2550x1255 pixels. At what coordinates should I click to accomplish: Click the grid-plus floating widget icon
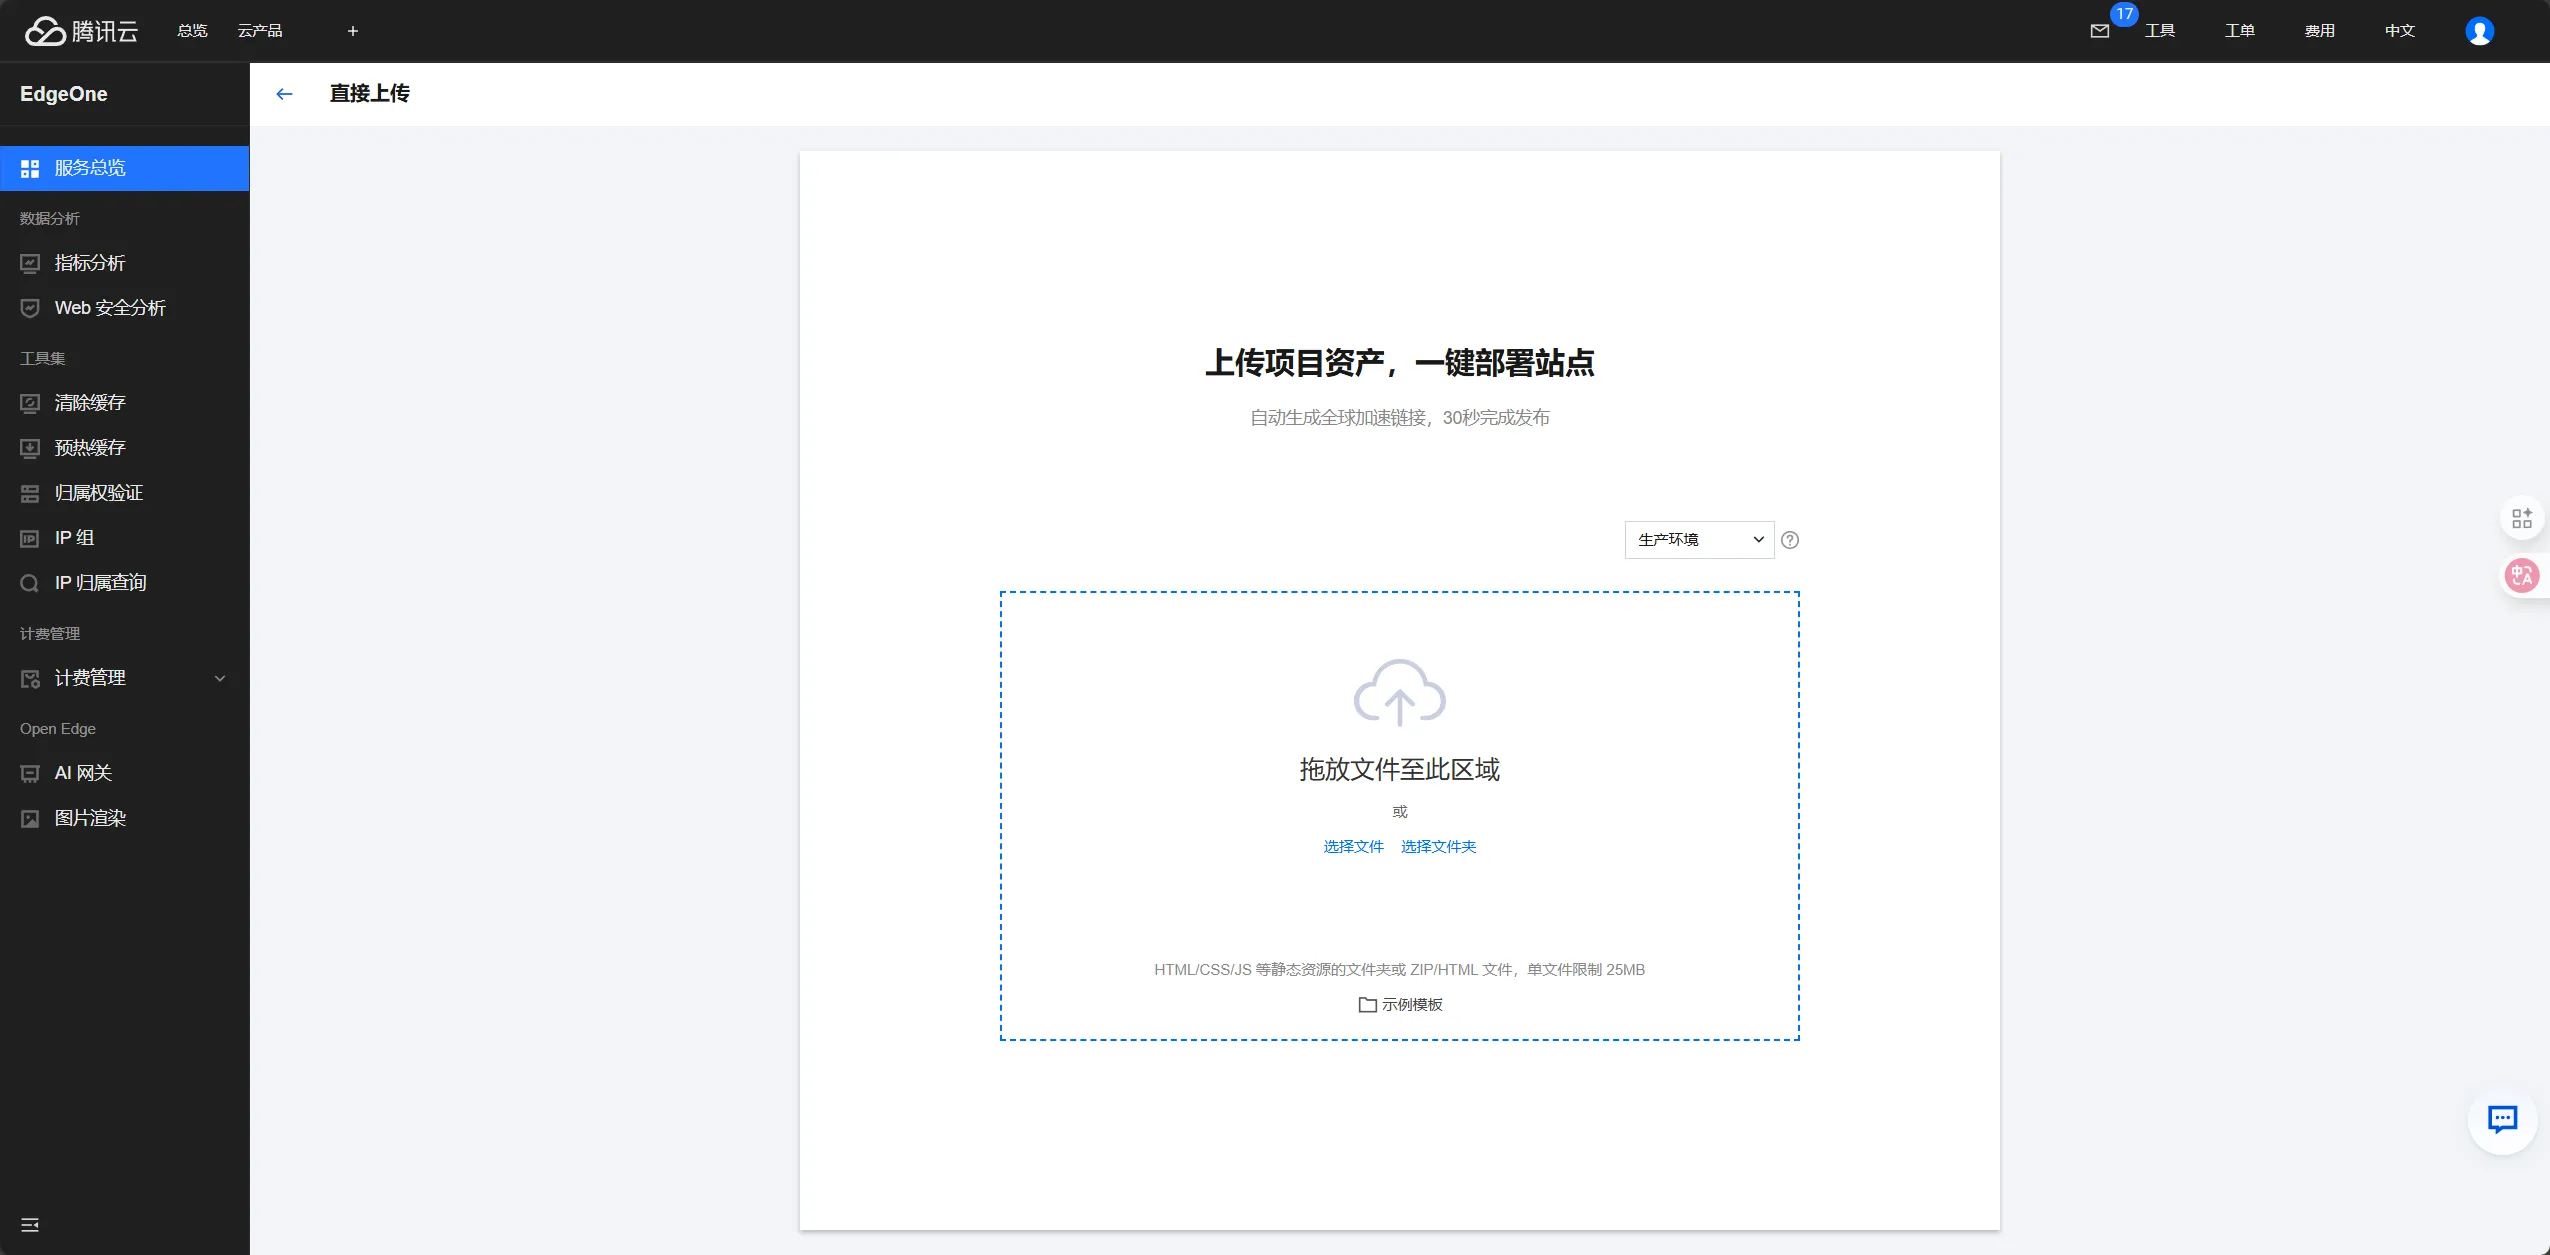point(2521,518)
